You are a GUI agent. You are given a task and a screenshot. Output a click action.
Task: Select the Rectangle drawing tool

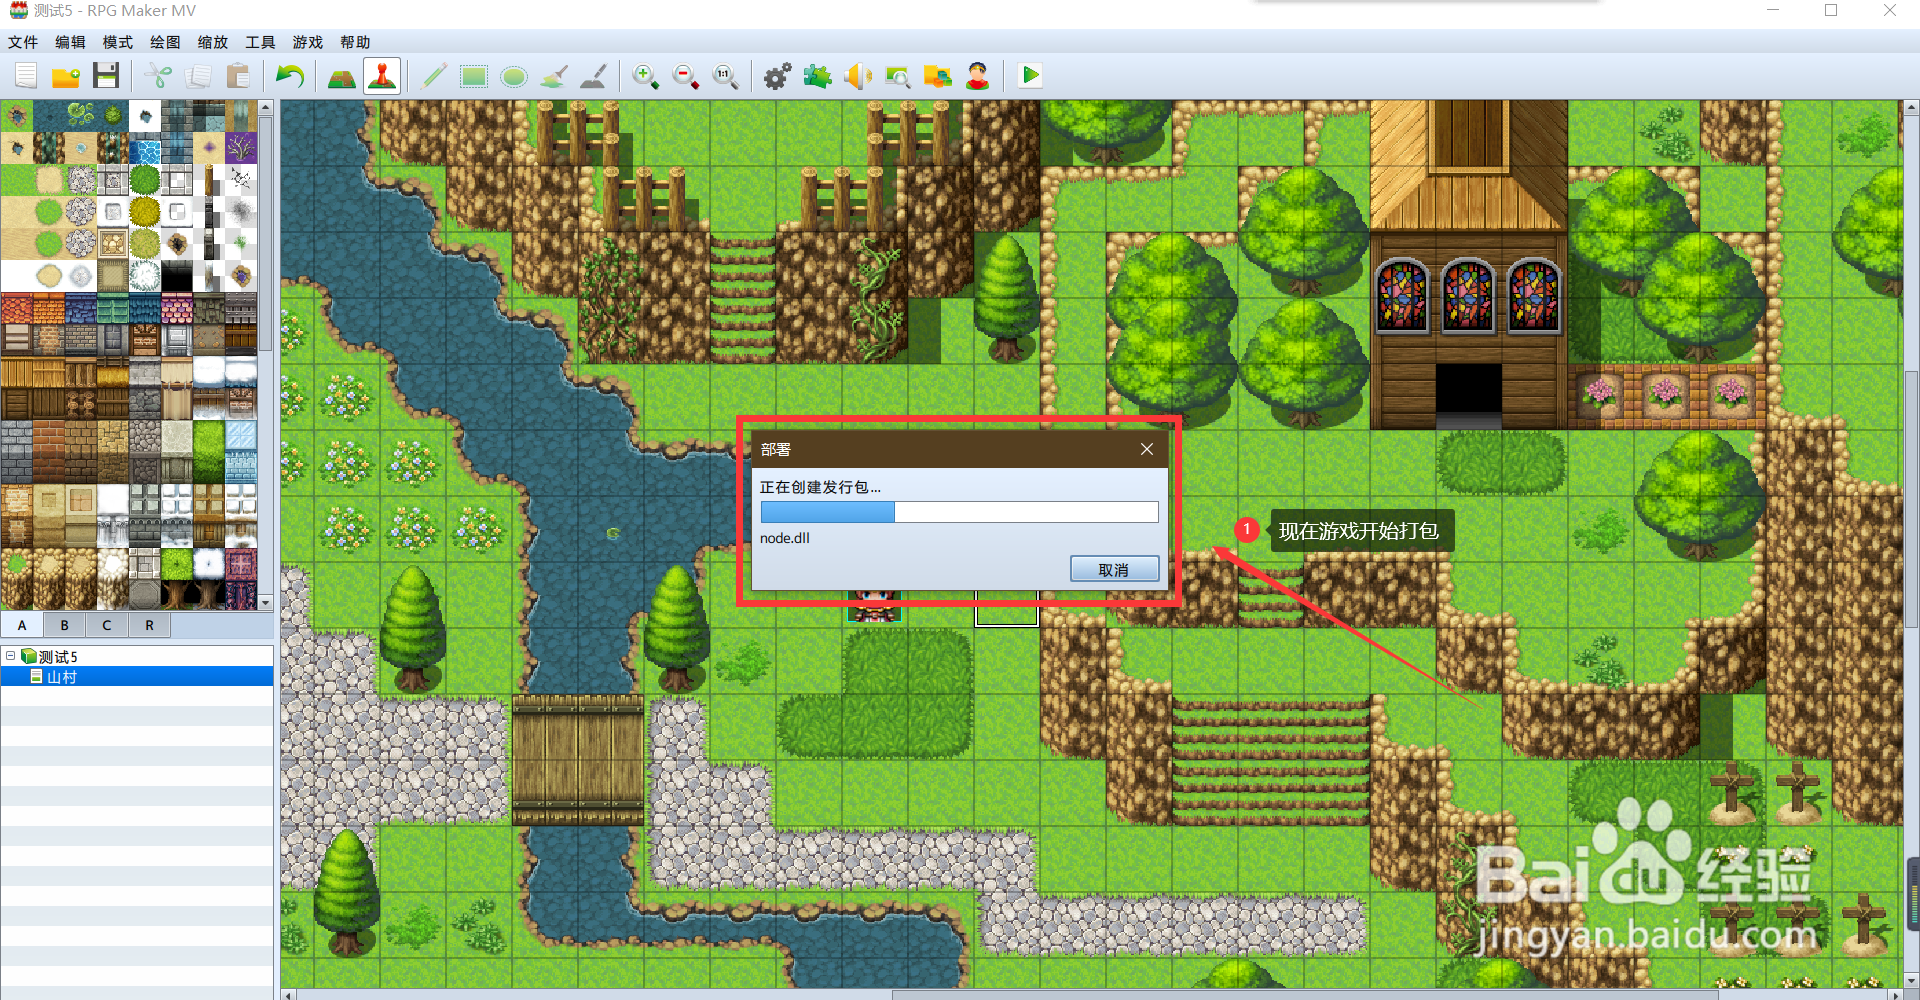(474, 76)
